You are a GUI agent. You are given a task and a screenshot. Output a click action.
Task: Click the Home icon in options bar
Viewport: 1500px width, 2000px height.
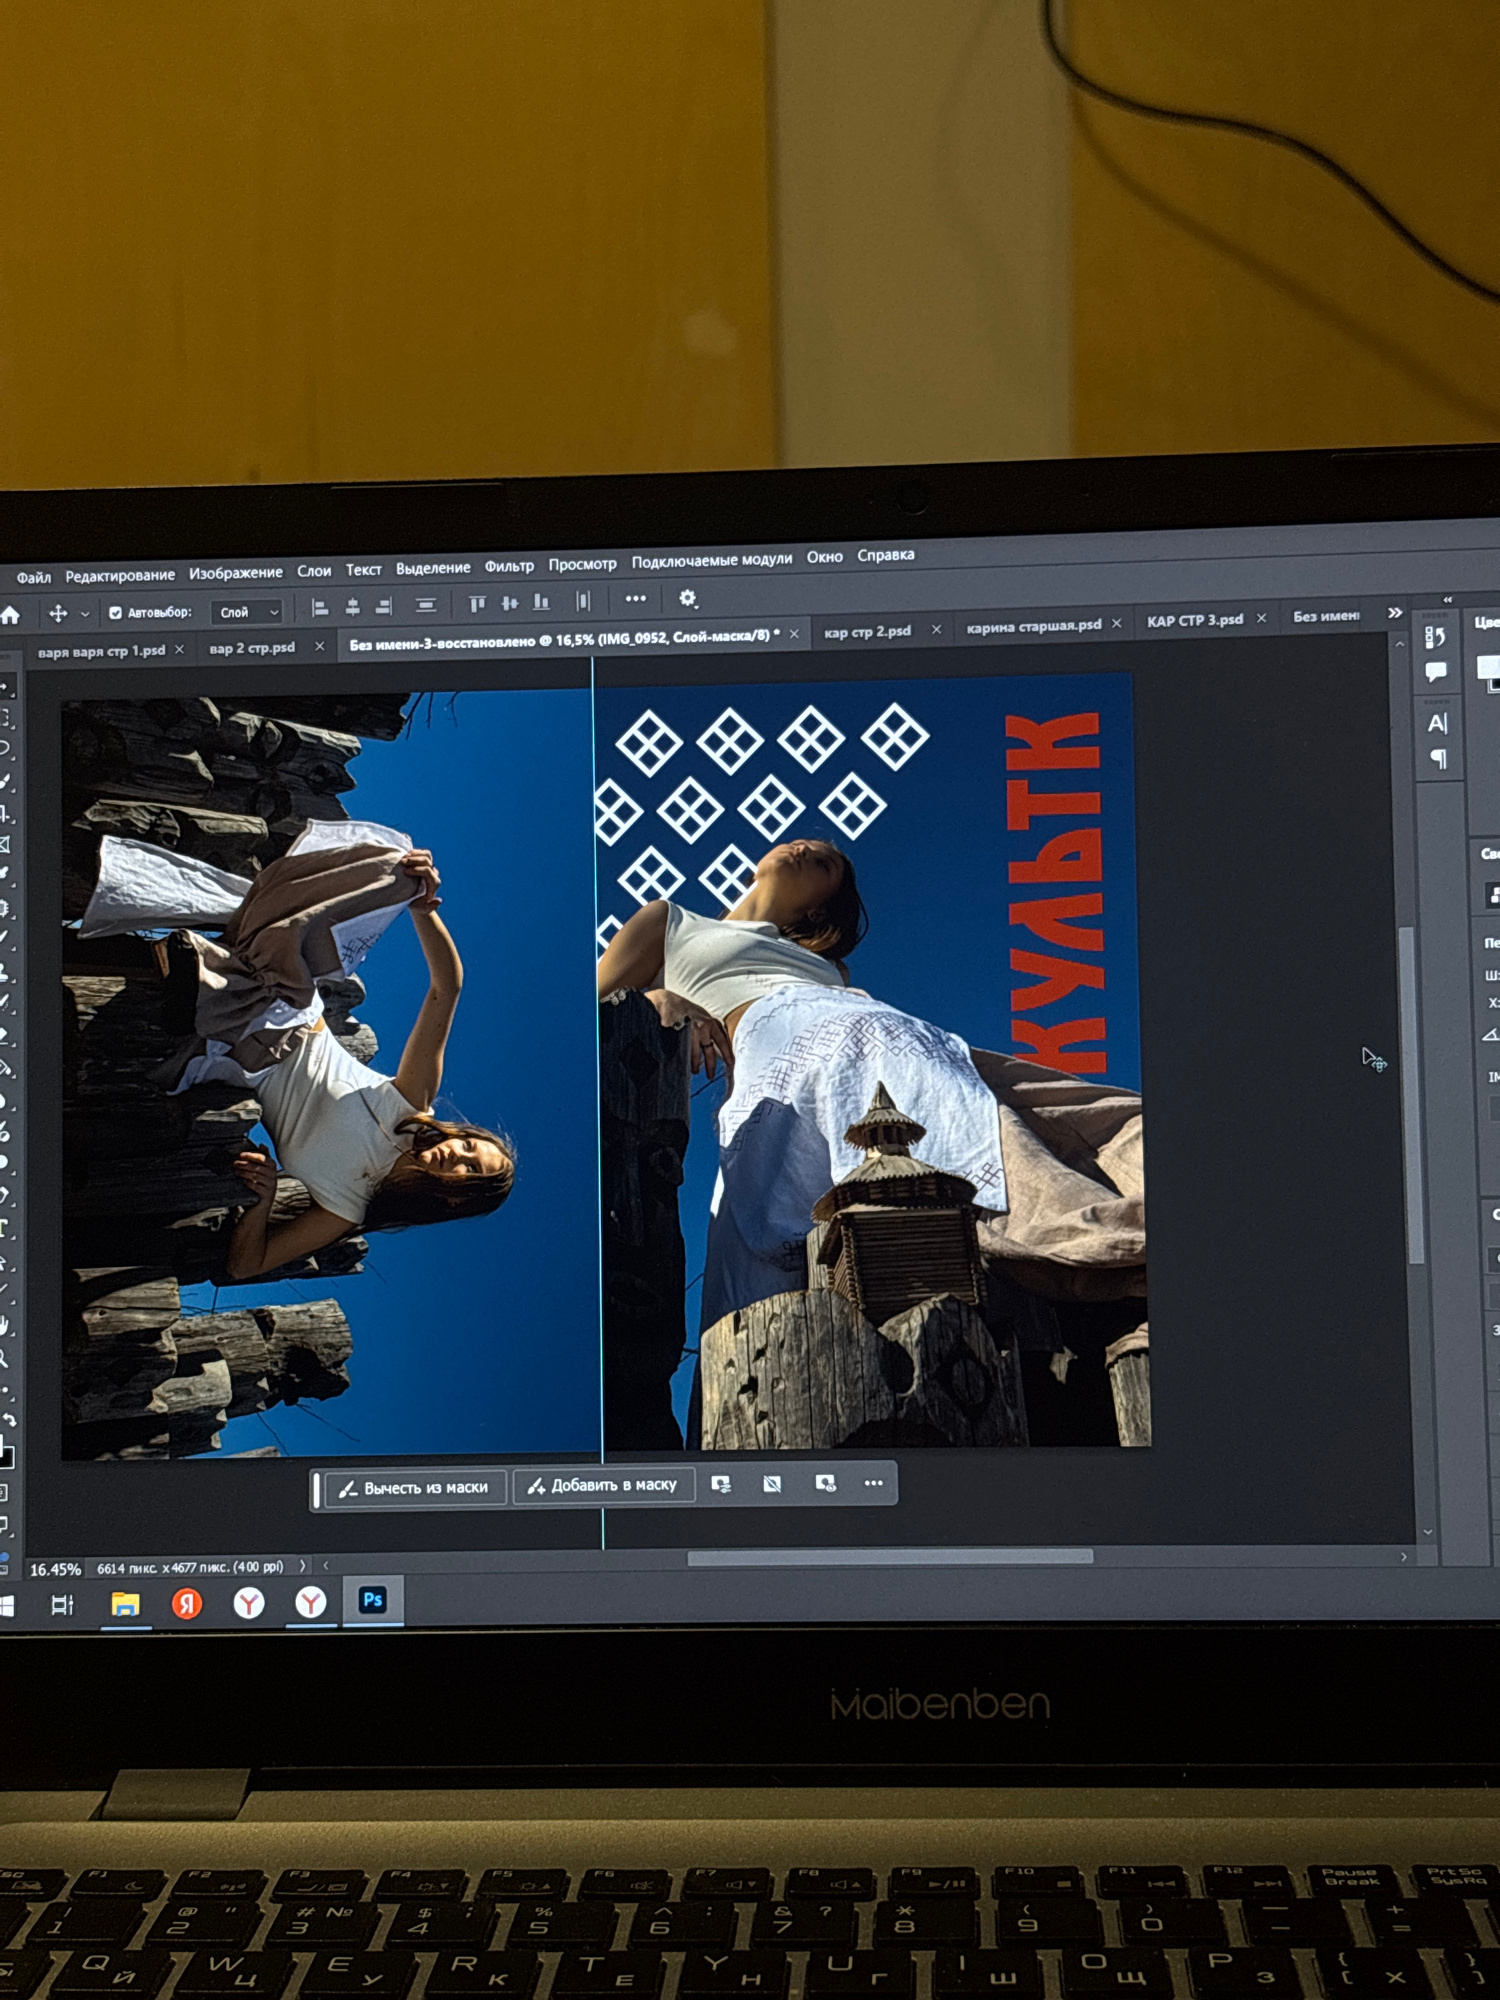11,616
